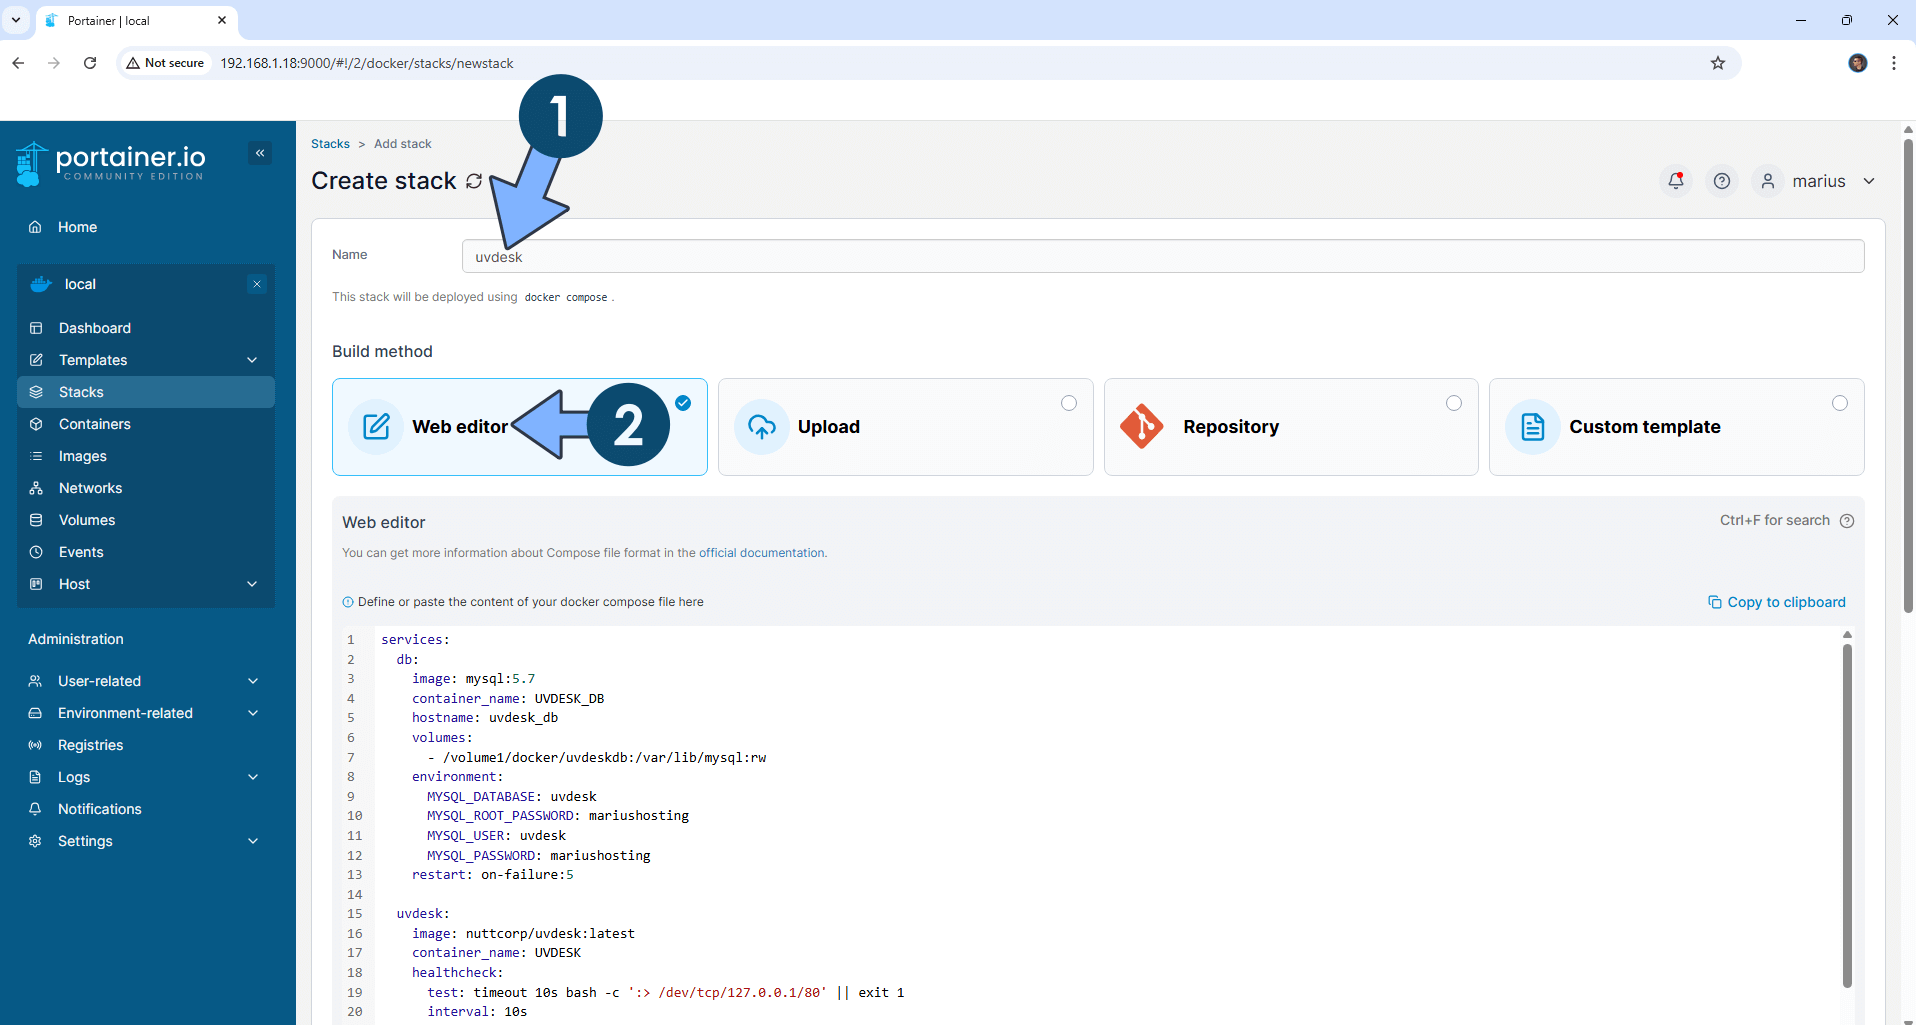Click the web editor vertical scrollbar
The height and width of the screenshot is (1025, 1916).
tap(1847, 815)
